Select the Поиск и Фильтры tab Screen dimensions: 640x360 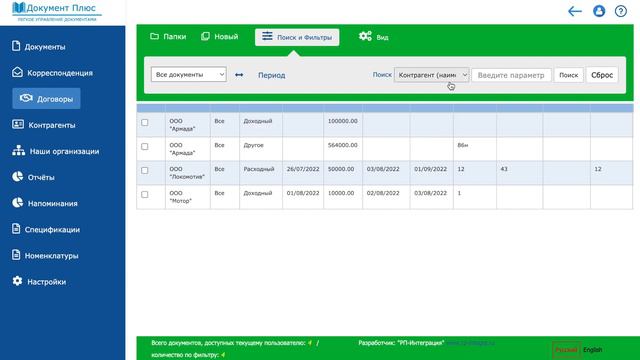coord(297,37)
